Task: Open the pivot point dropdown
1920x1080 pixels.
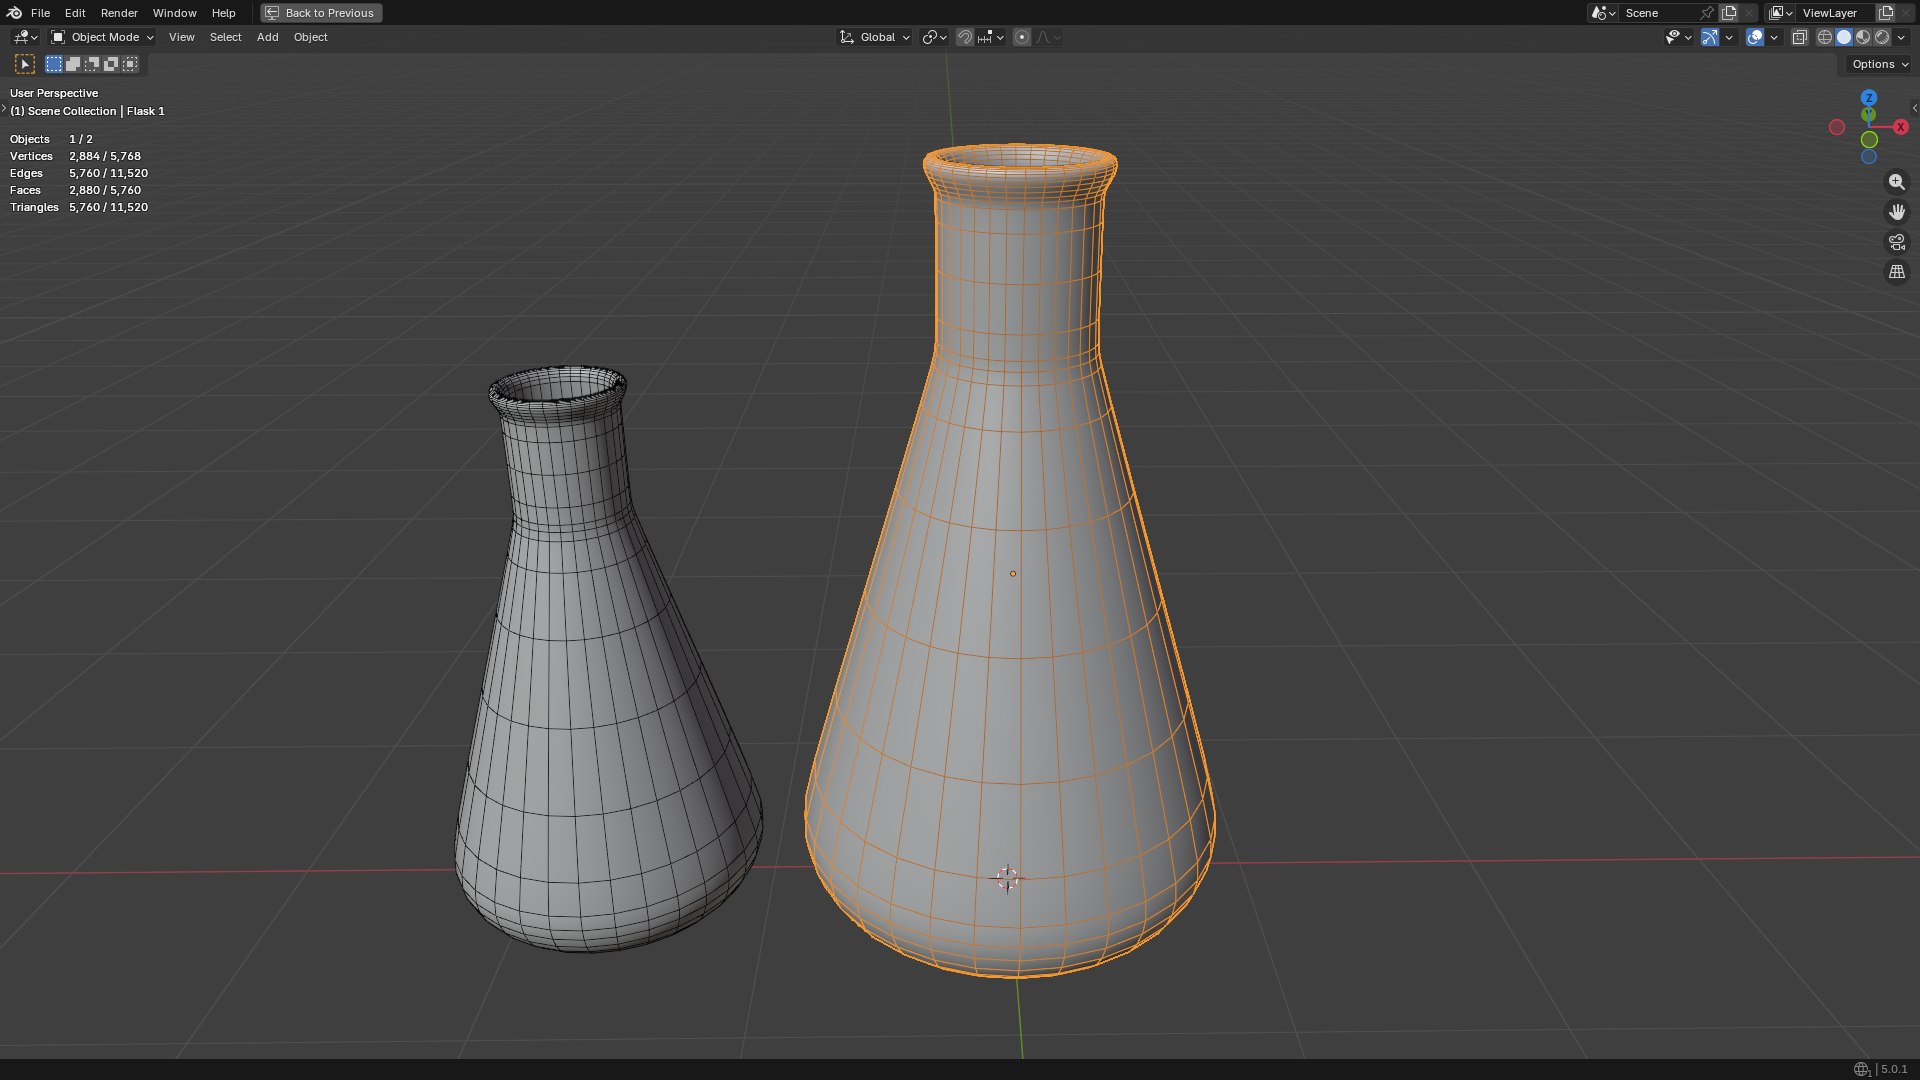Action: click(x=934, y=37)
